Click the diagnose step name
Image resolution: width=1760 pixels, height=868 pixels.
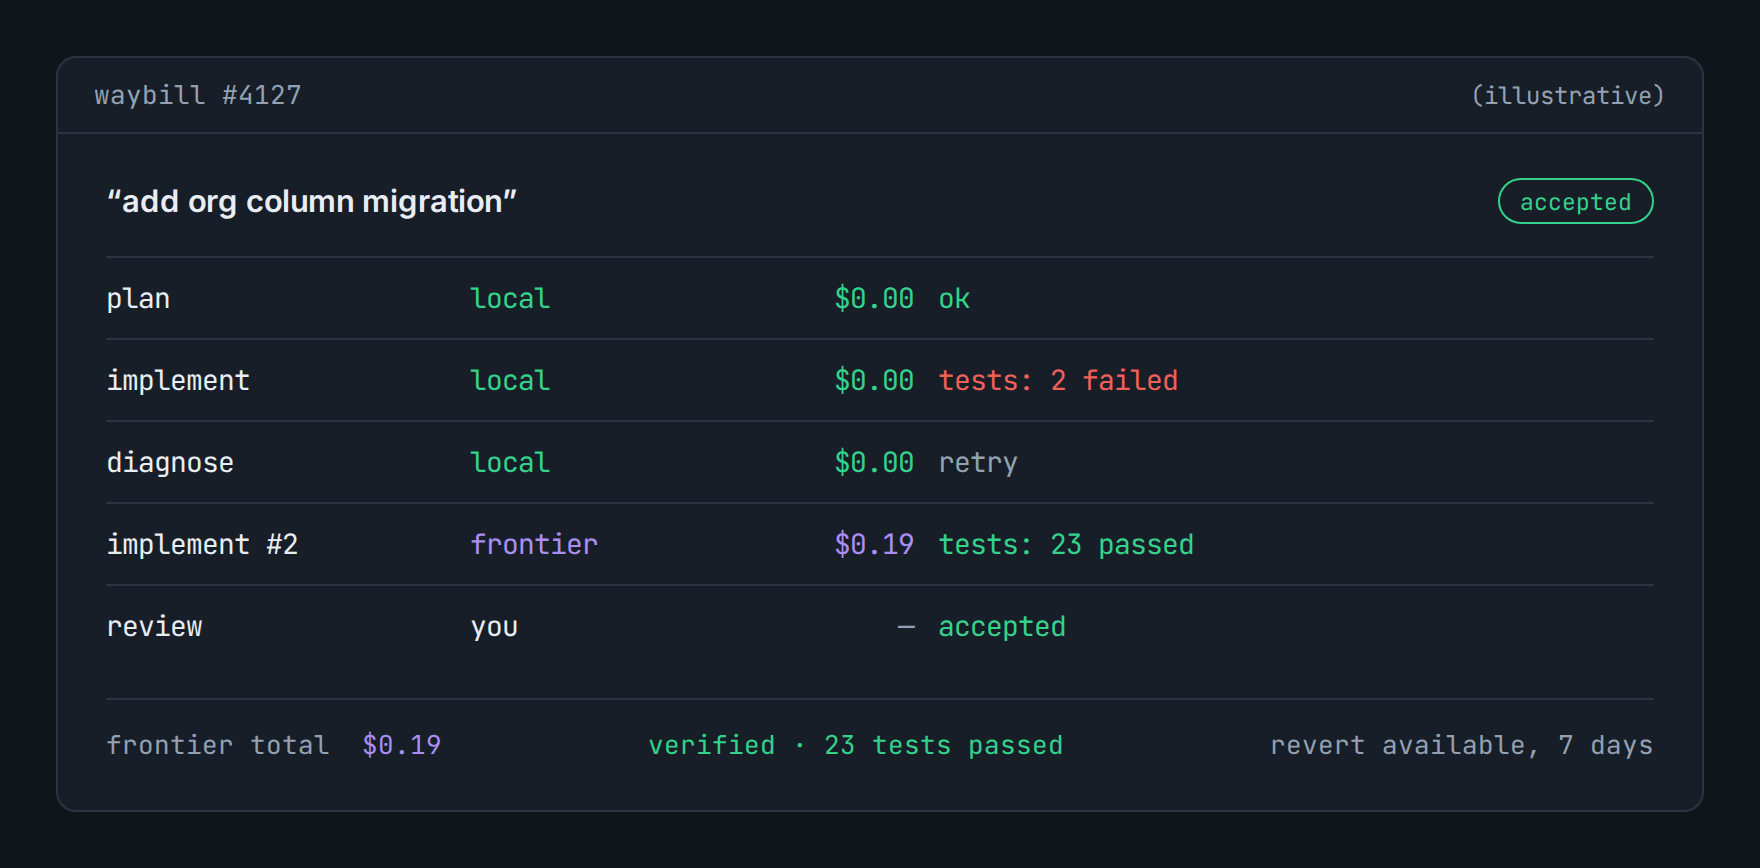(x=170, y=463)
